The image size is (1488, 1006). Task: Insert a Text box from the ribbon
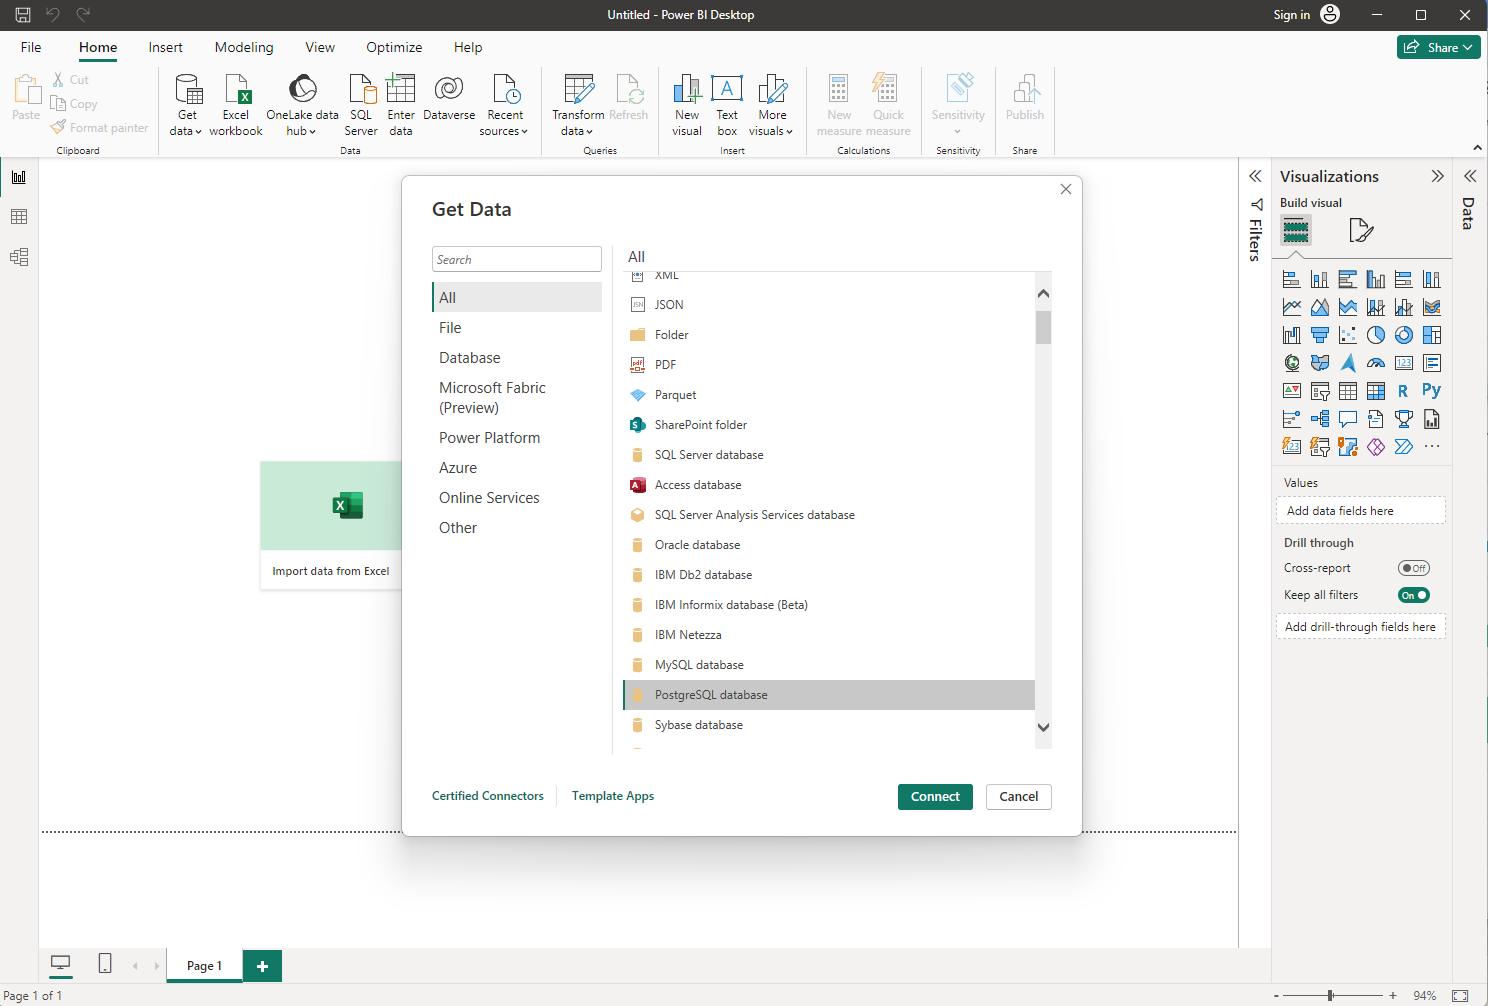pyautogui.click(x=727, y=105)
